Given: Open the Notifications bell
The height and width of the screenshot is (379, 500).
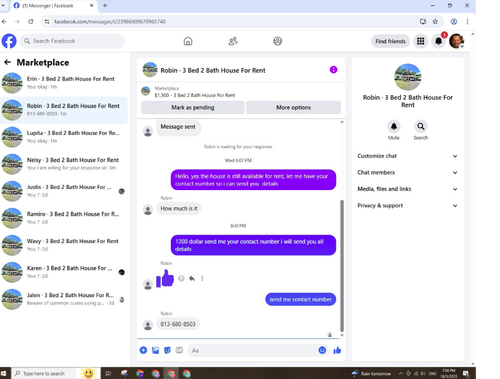Looking at the screenshot, I should [x=439, y=41].
